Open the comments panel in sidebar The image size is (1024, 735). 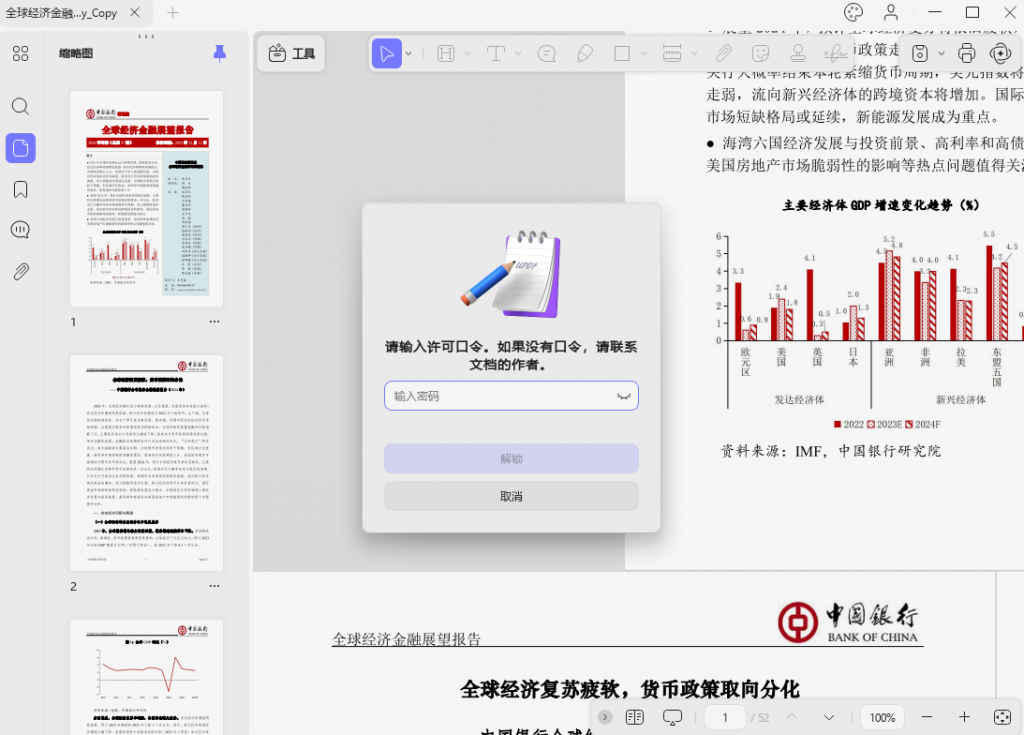20,229
